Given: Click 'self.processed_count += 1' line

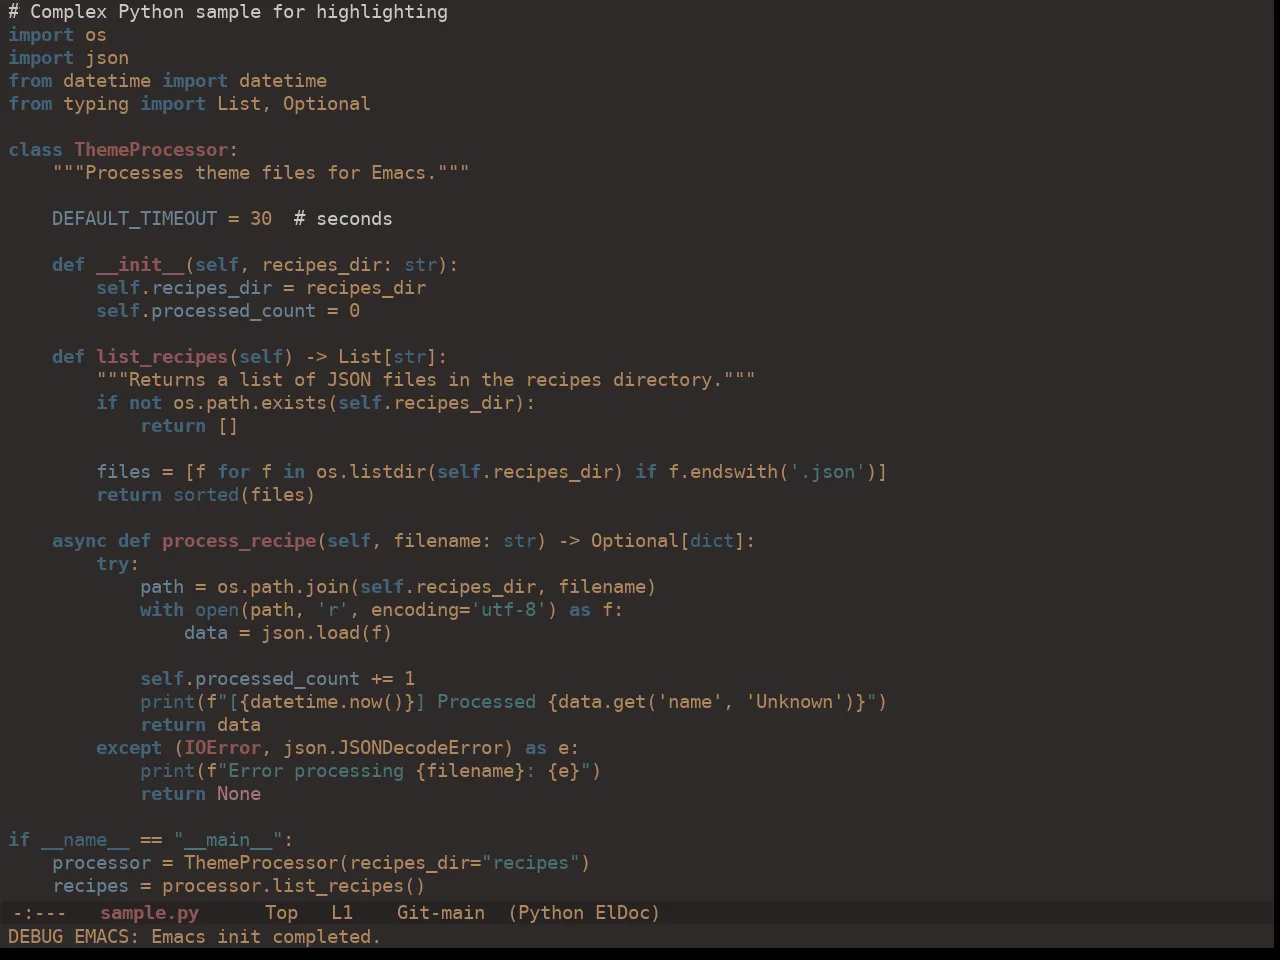Looking at the screenshot, I should pyautogui.click(x=277, y=679).
